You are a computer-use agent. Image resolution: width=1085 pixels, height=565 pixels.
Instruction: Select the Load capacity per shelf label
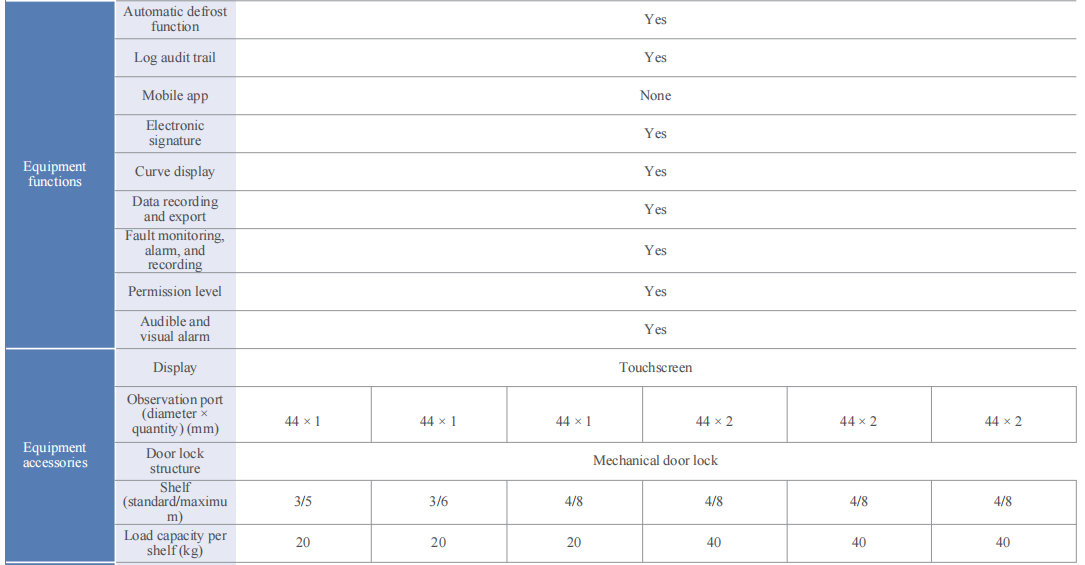(175, 543)
